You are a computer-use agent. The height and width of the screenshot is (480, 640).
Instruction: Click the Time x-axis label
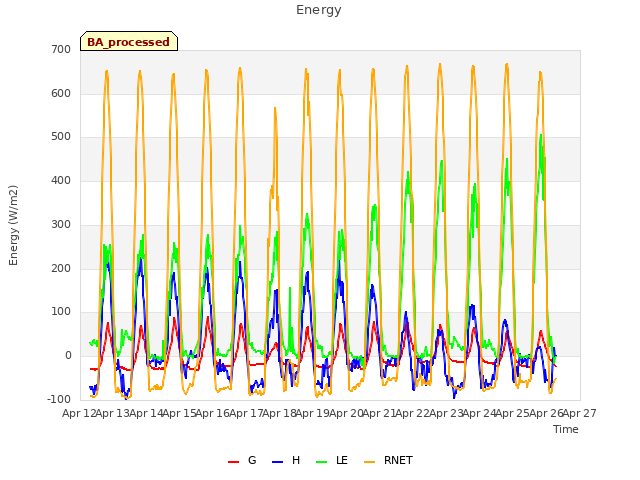[566, 429]
